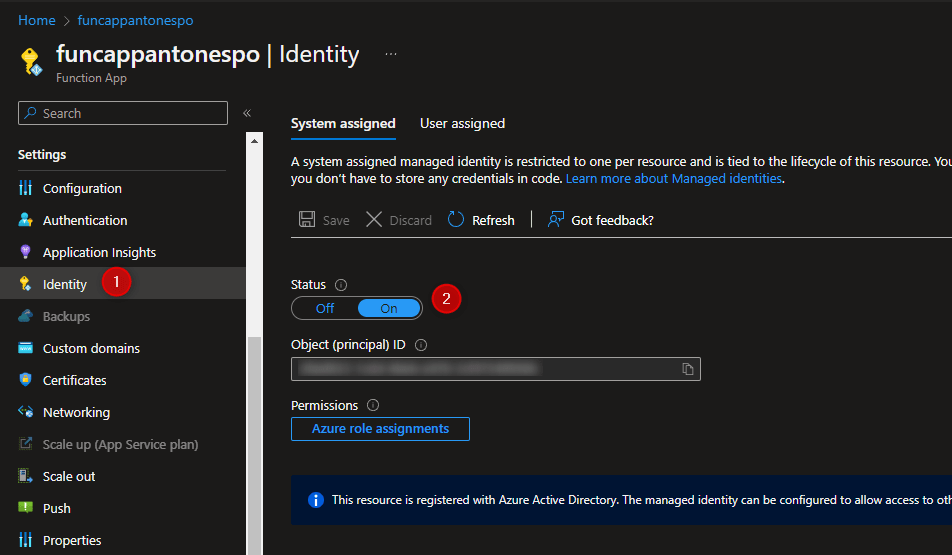Screen dimensions: 952x555
Task: Click the Azure role assignments button
Action: coord(380,429)
